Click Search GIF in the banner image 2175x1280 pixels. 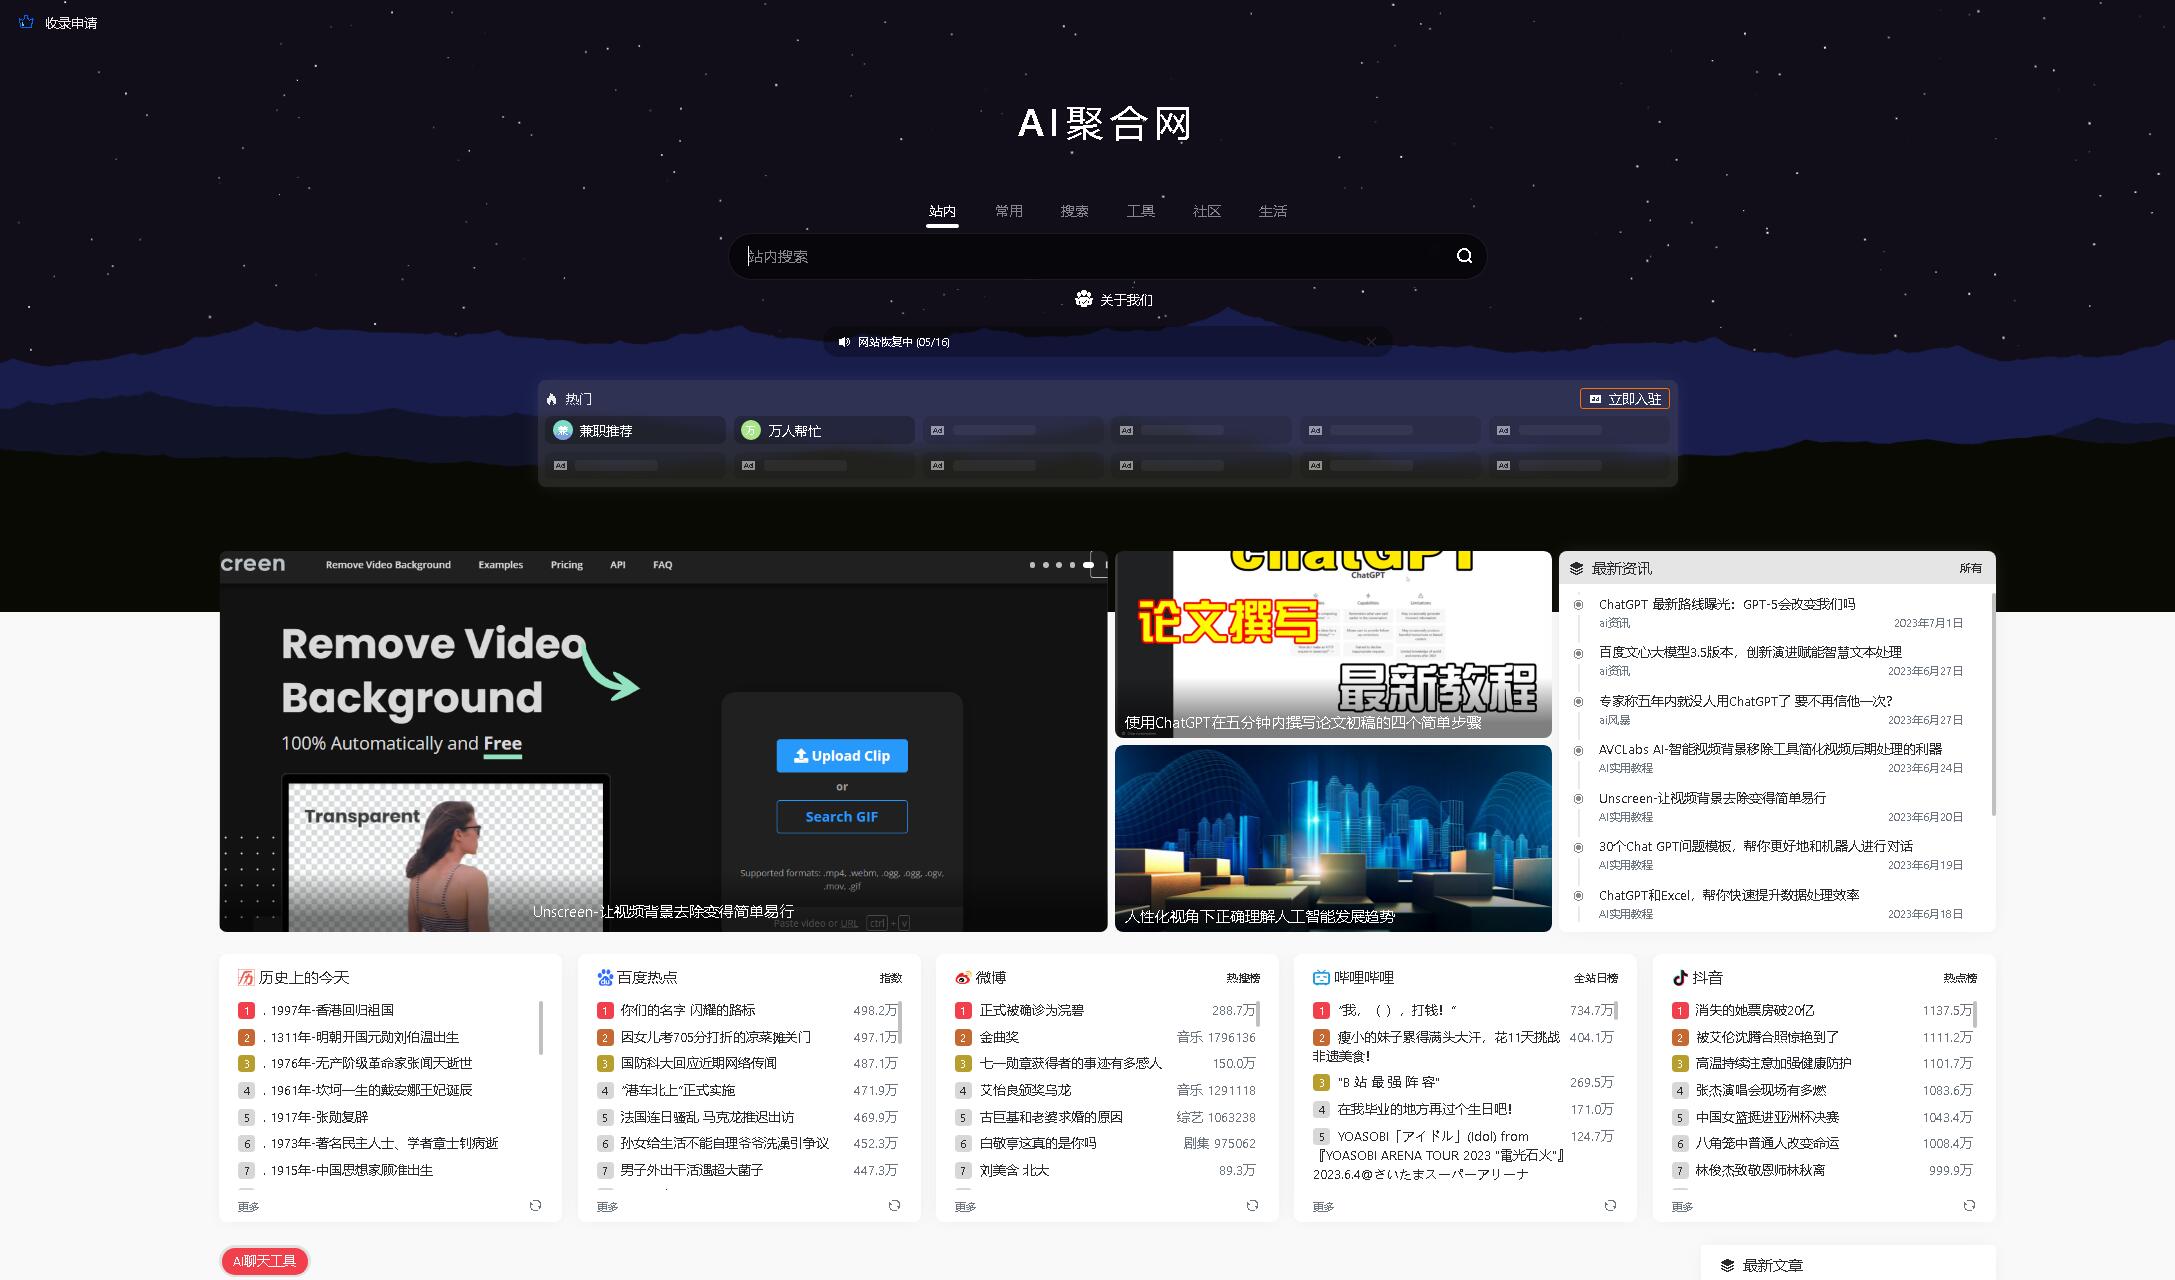tap(842, 817)
